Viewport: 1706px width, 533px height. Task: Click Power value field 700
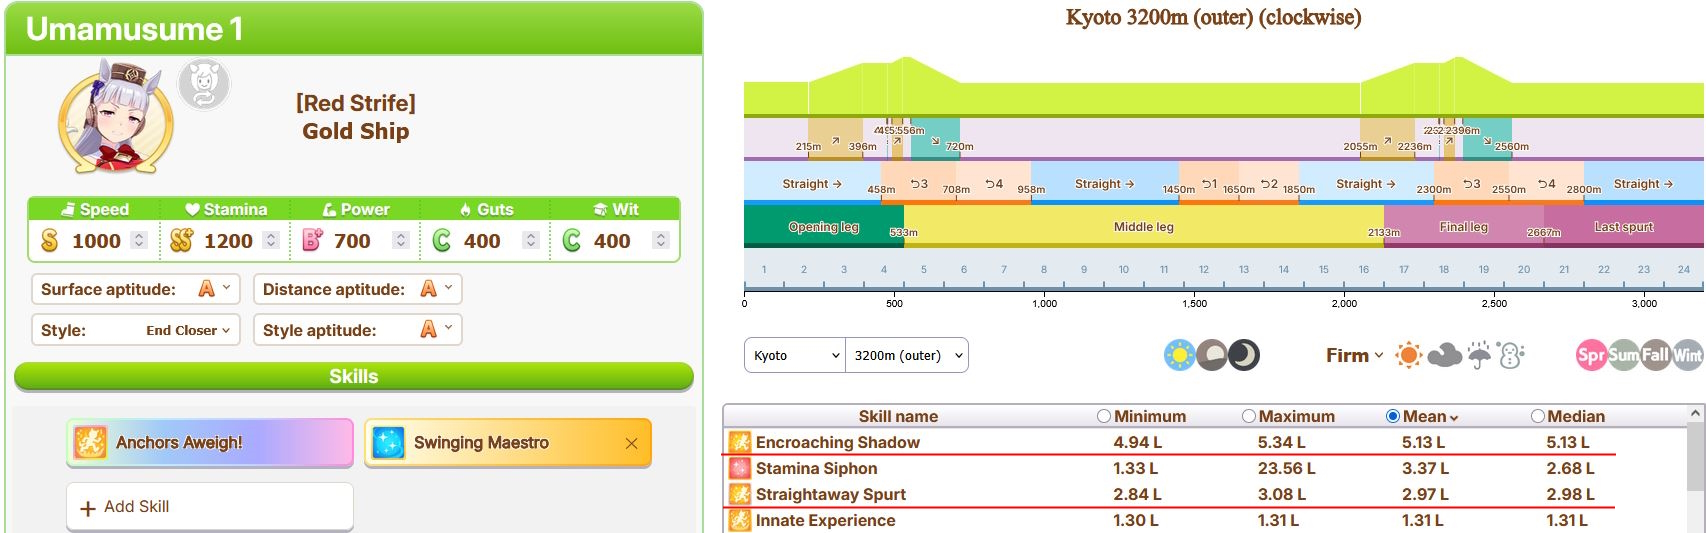click(x=352, y=241)
